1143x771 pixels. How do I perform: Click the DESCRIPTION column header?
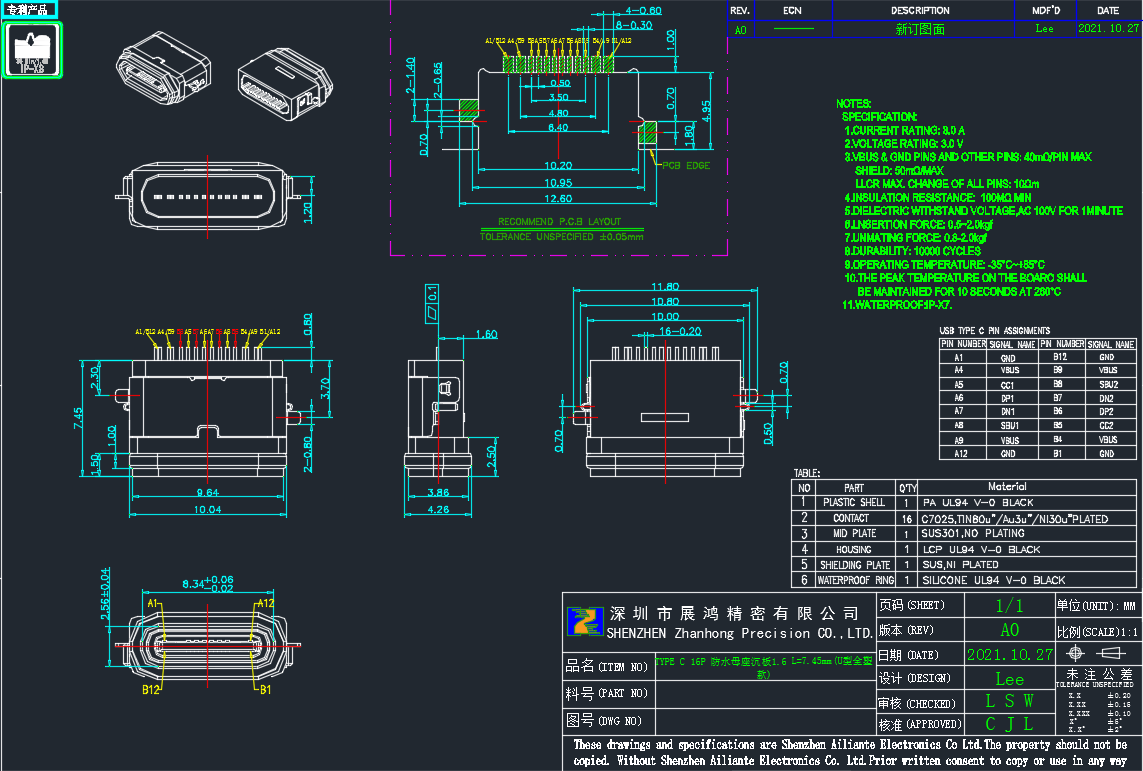click(920, 10)
